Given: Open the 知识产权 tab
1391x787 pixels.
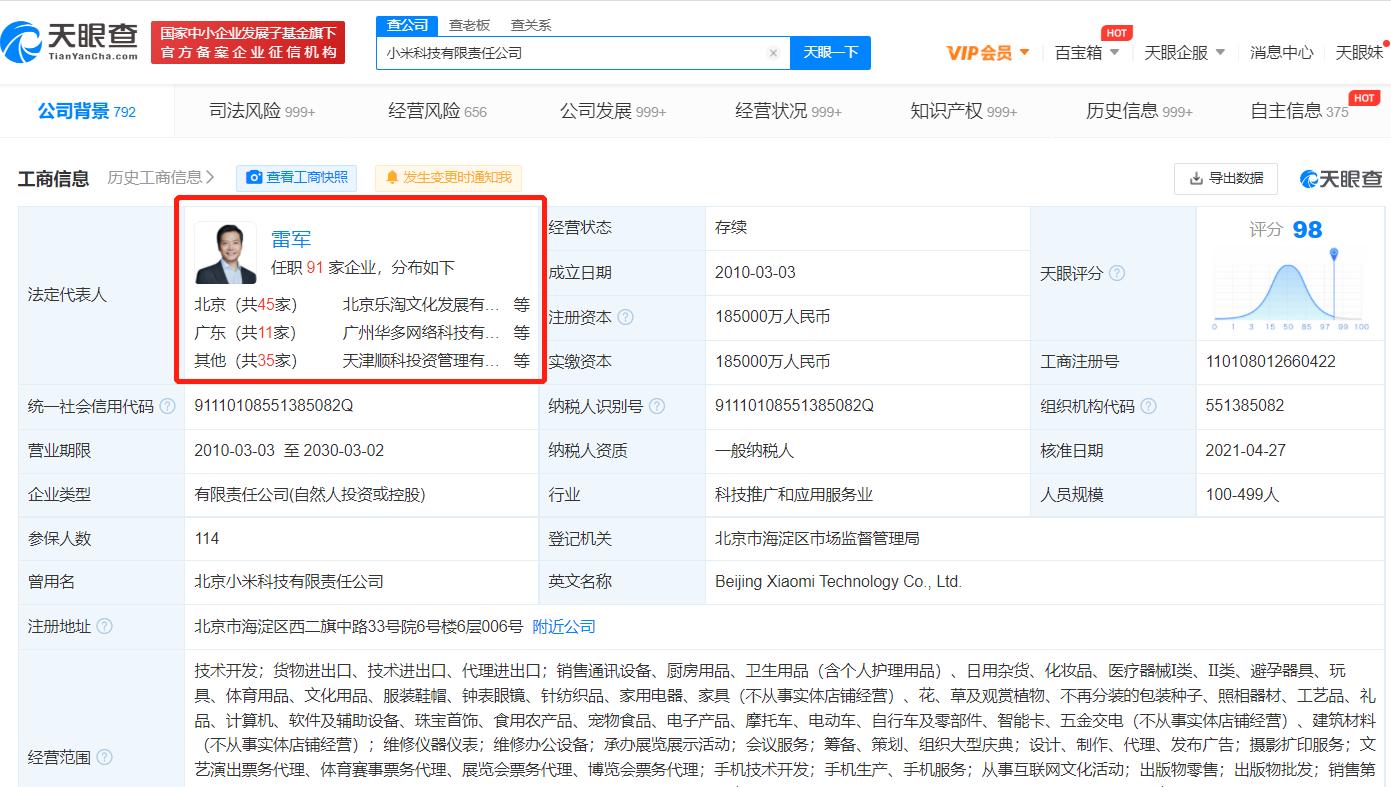Looking at the screenshot, I should [x=963, y=111].
